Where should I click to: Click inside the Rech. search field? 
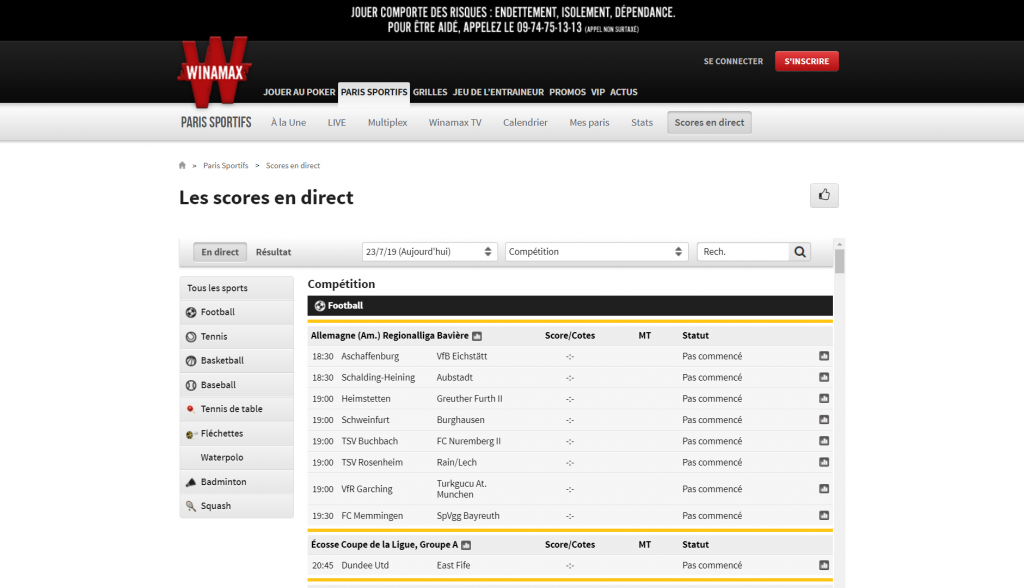(744, 251)
